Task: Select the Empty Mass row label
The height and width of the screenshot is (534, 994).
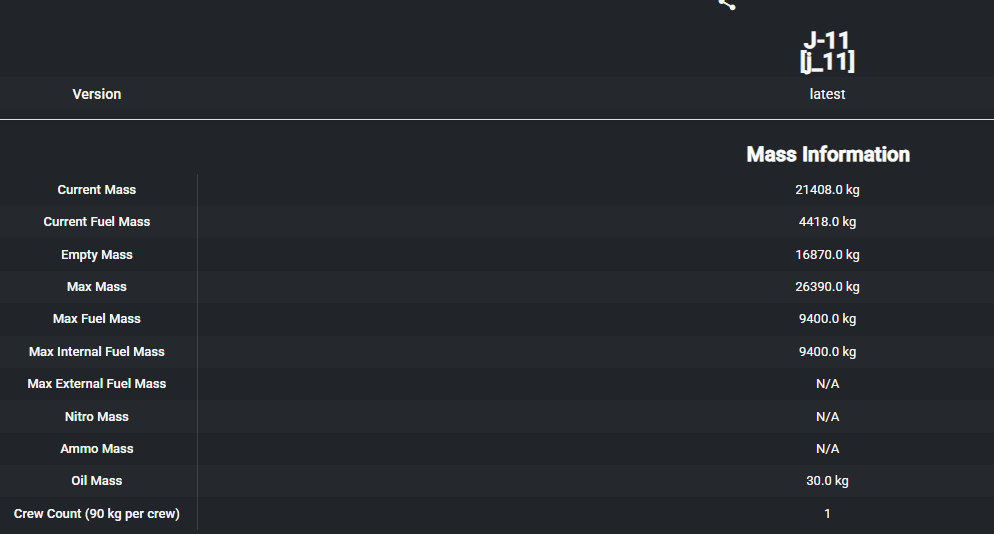Action: click(x=97, y=255)
